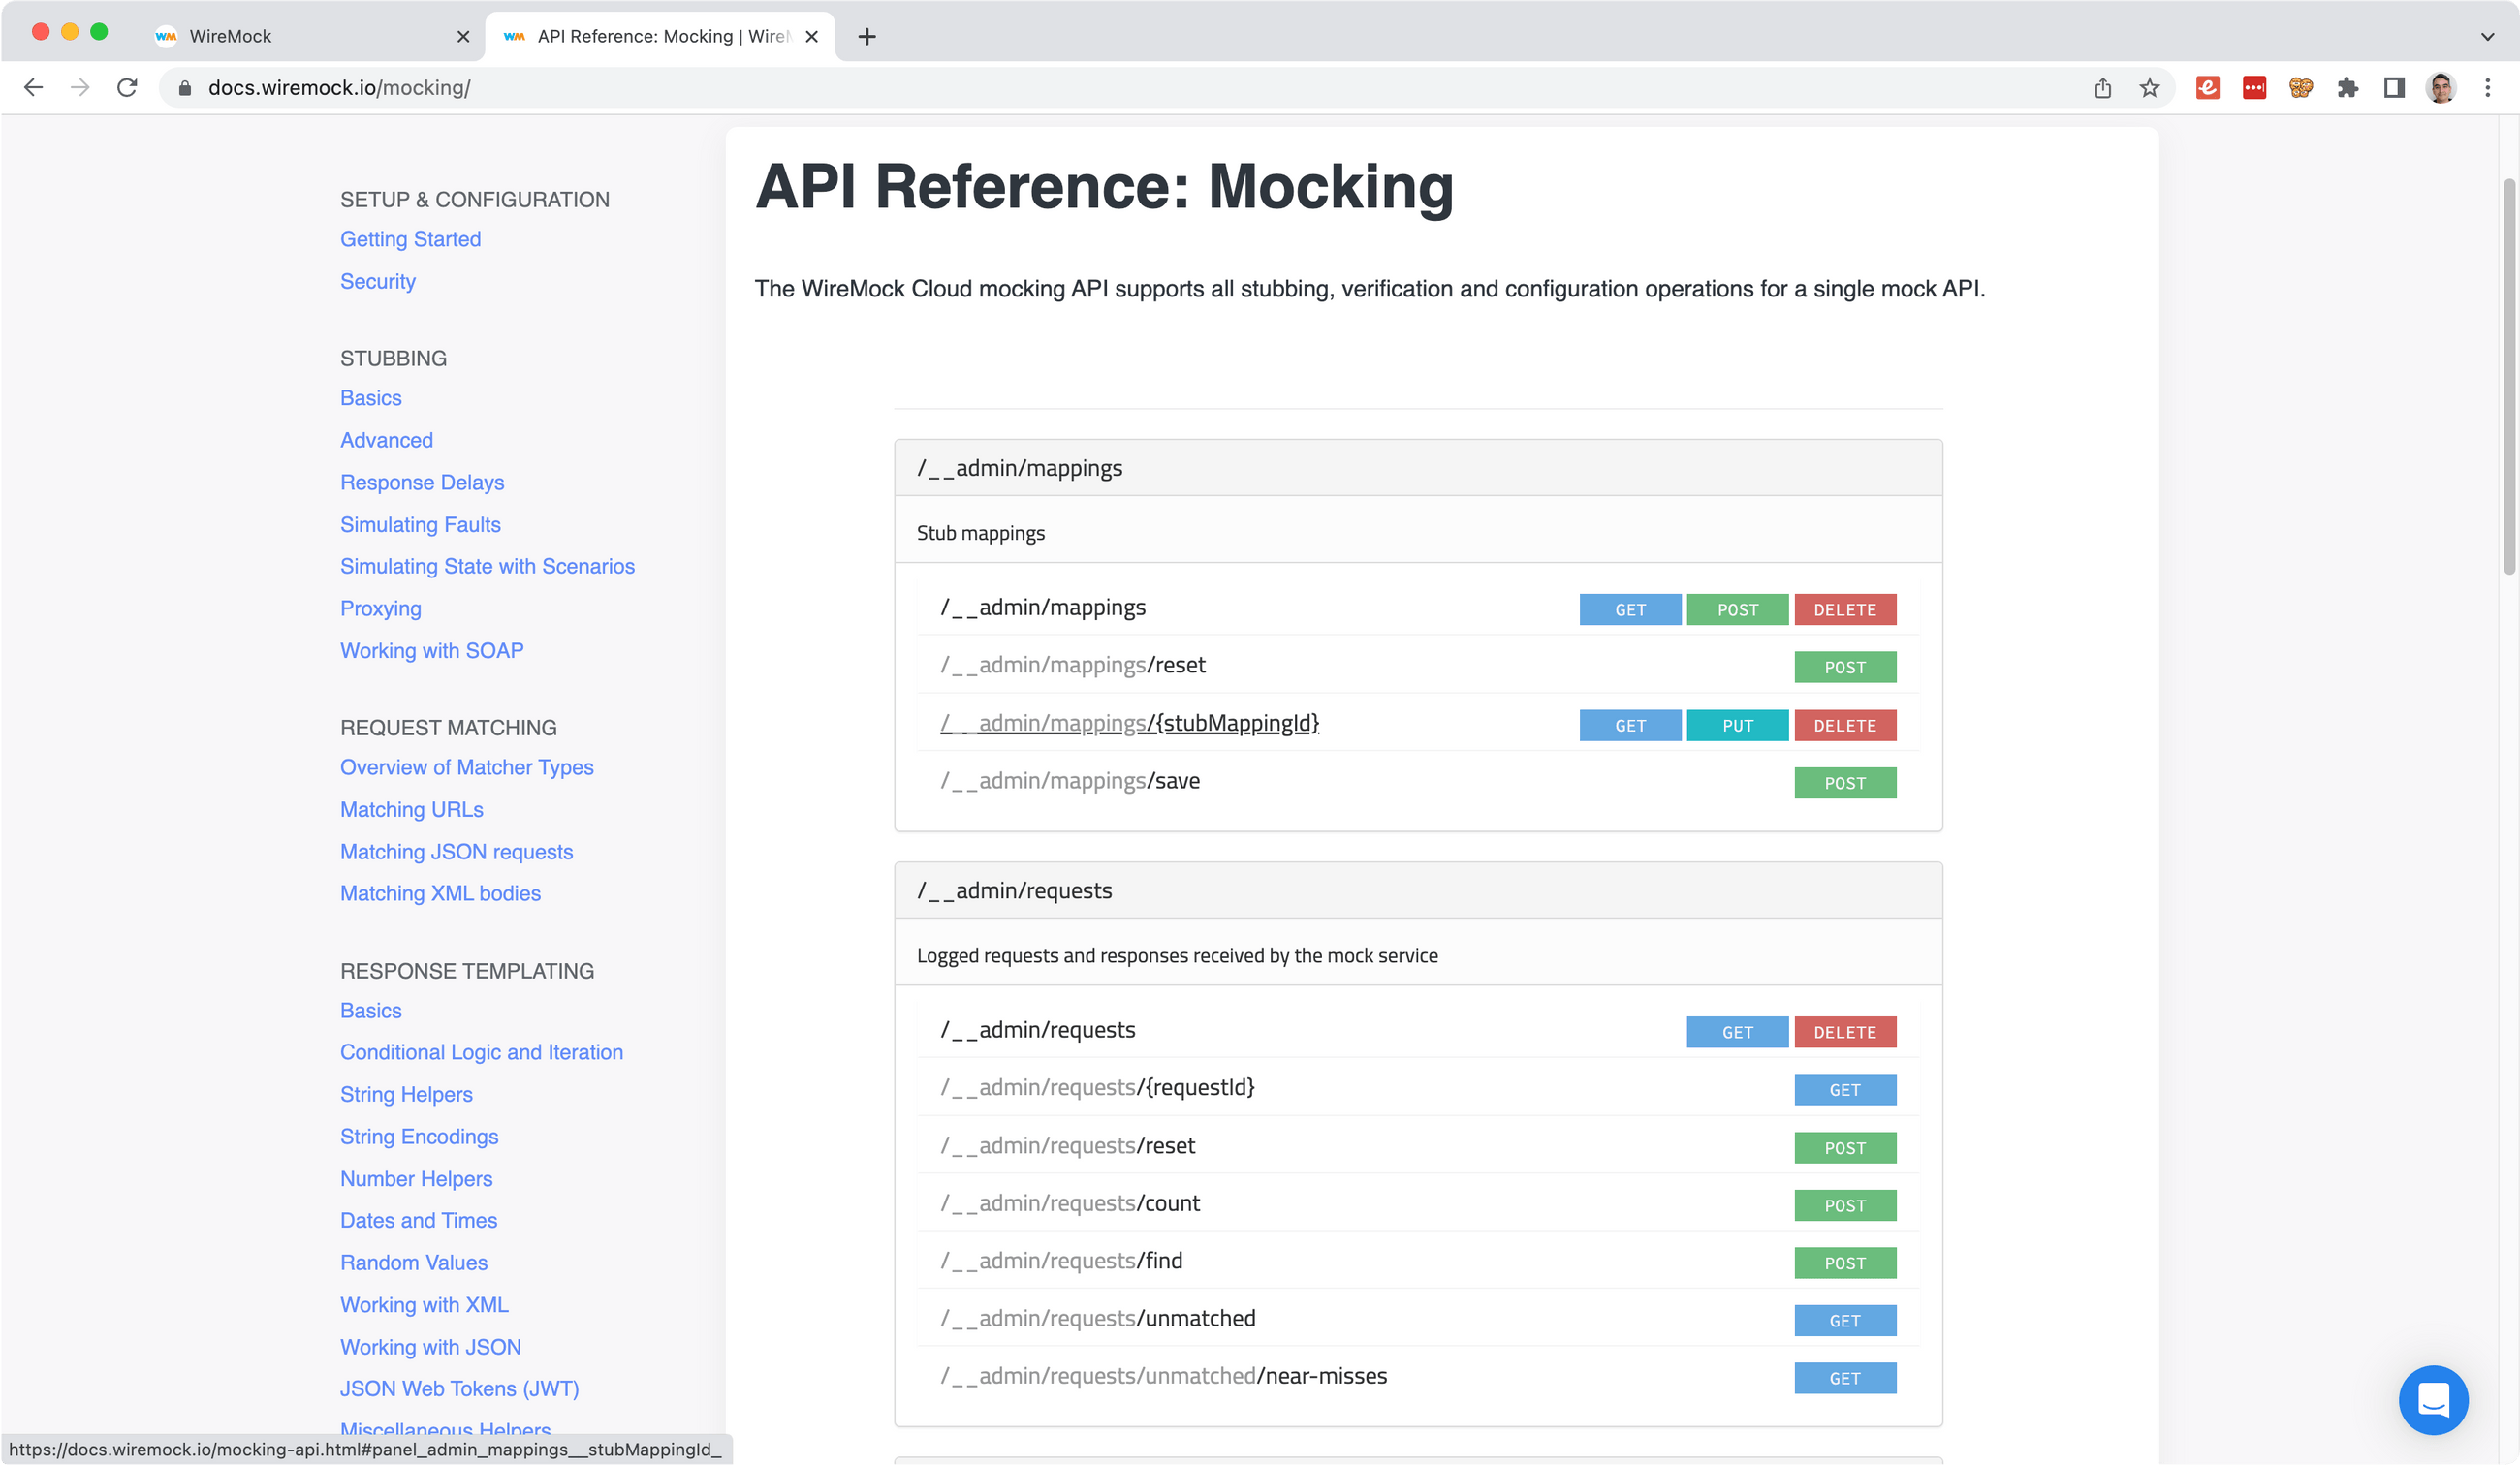Click the browser back arrow
Viewport: 2520px width, 1466px height.
(33, 88)
